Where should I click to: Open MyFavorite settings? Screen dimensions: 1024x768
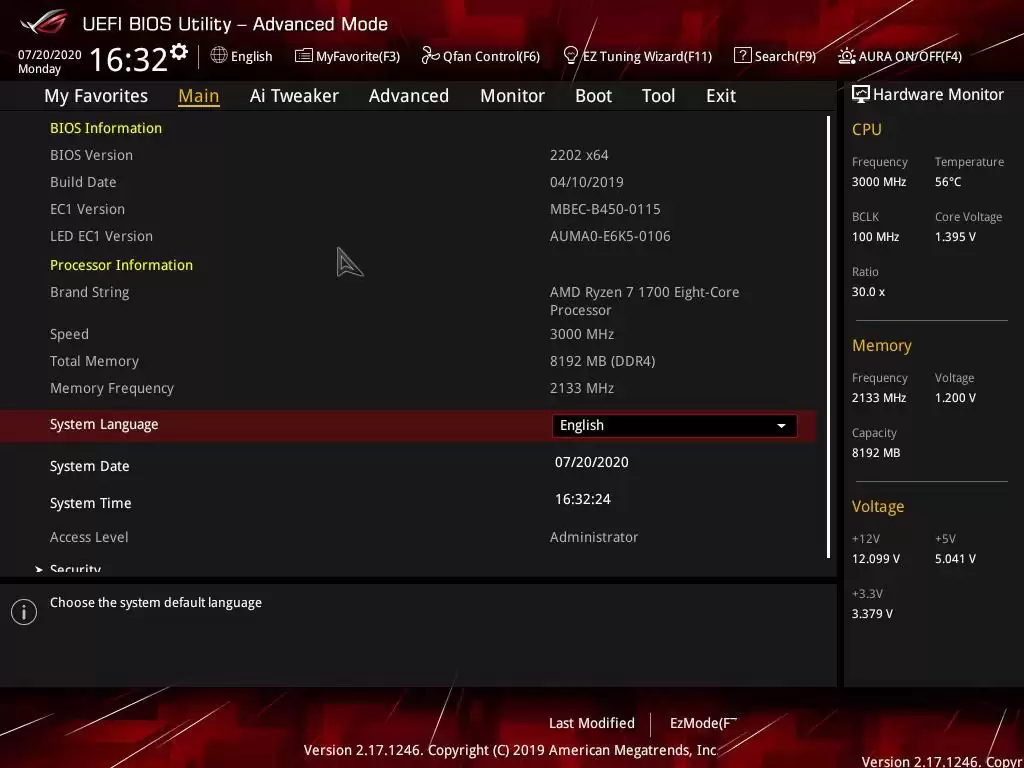coord(347,56)
